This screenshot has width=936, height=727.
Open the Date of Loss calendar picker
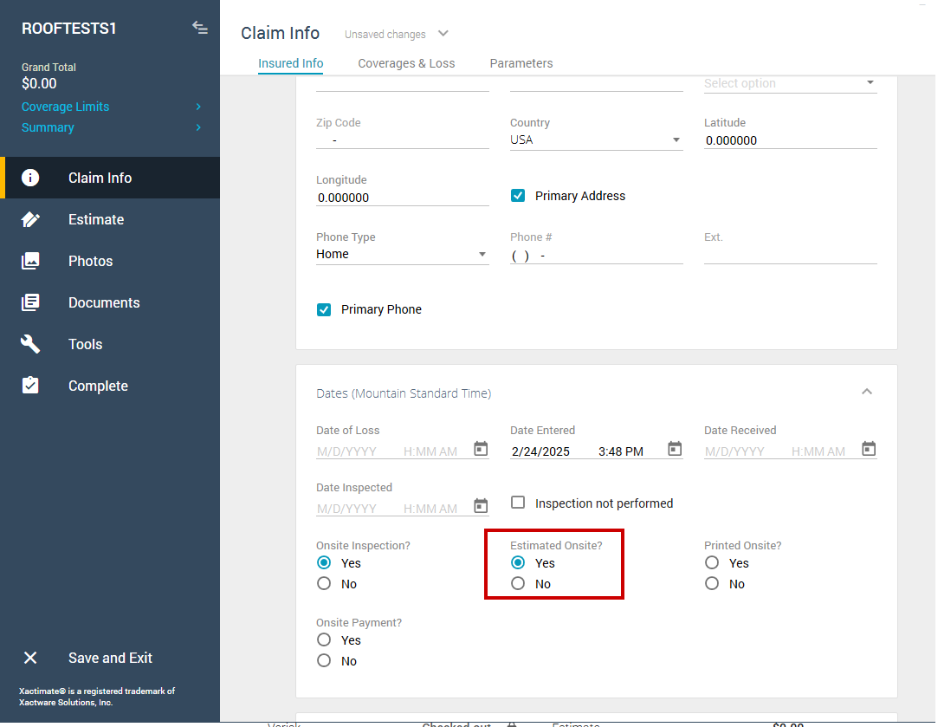click(x=481, y=449)
